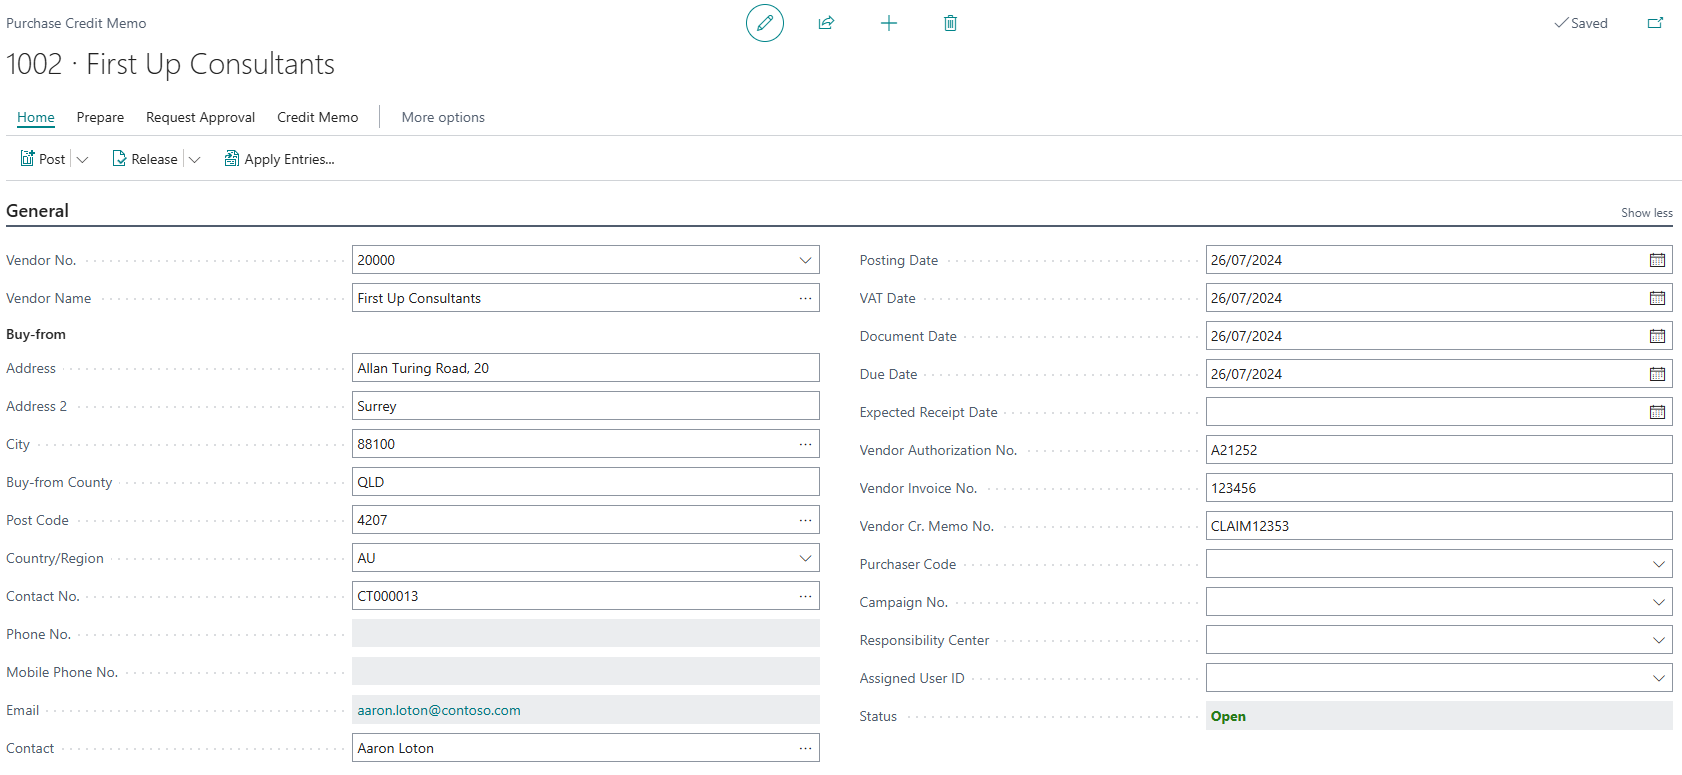The image size is (1682, 775).
Task: Expand the Release dropdown arrow
Action: (x=194, y=159)
